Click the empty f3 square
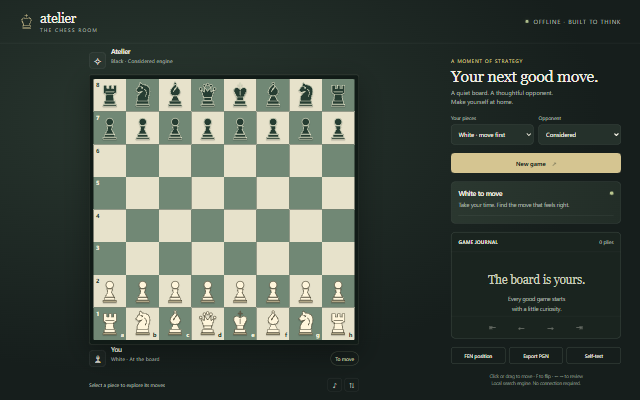 pyautogui.click(x=273, y=258)
